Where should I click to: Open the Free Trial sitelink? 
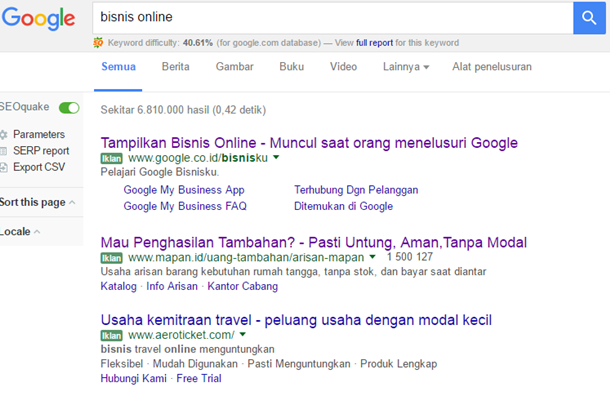tap(199, 379)
